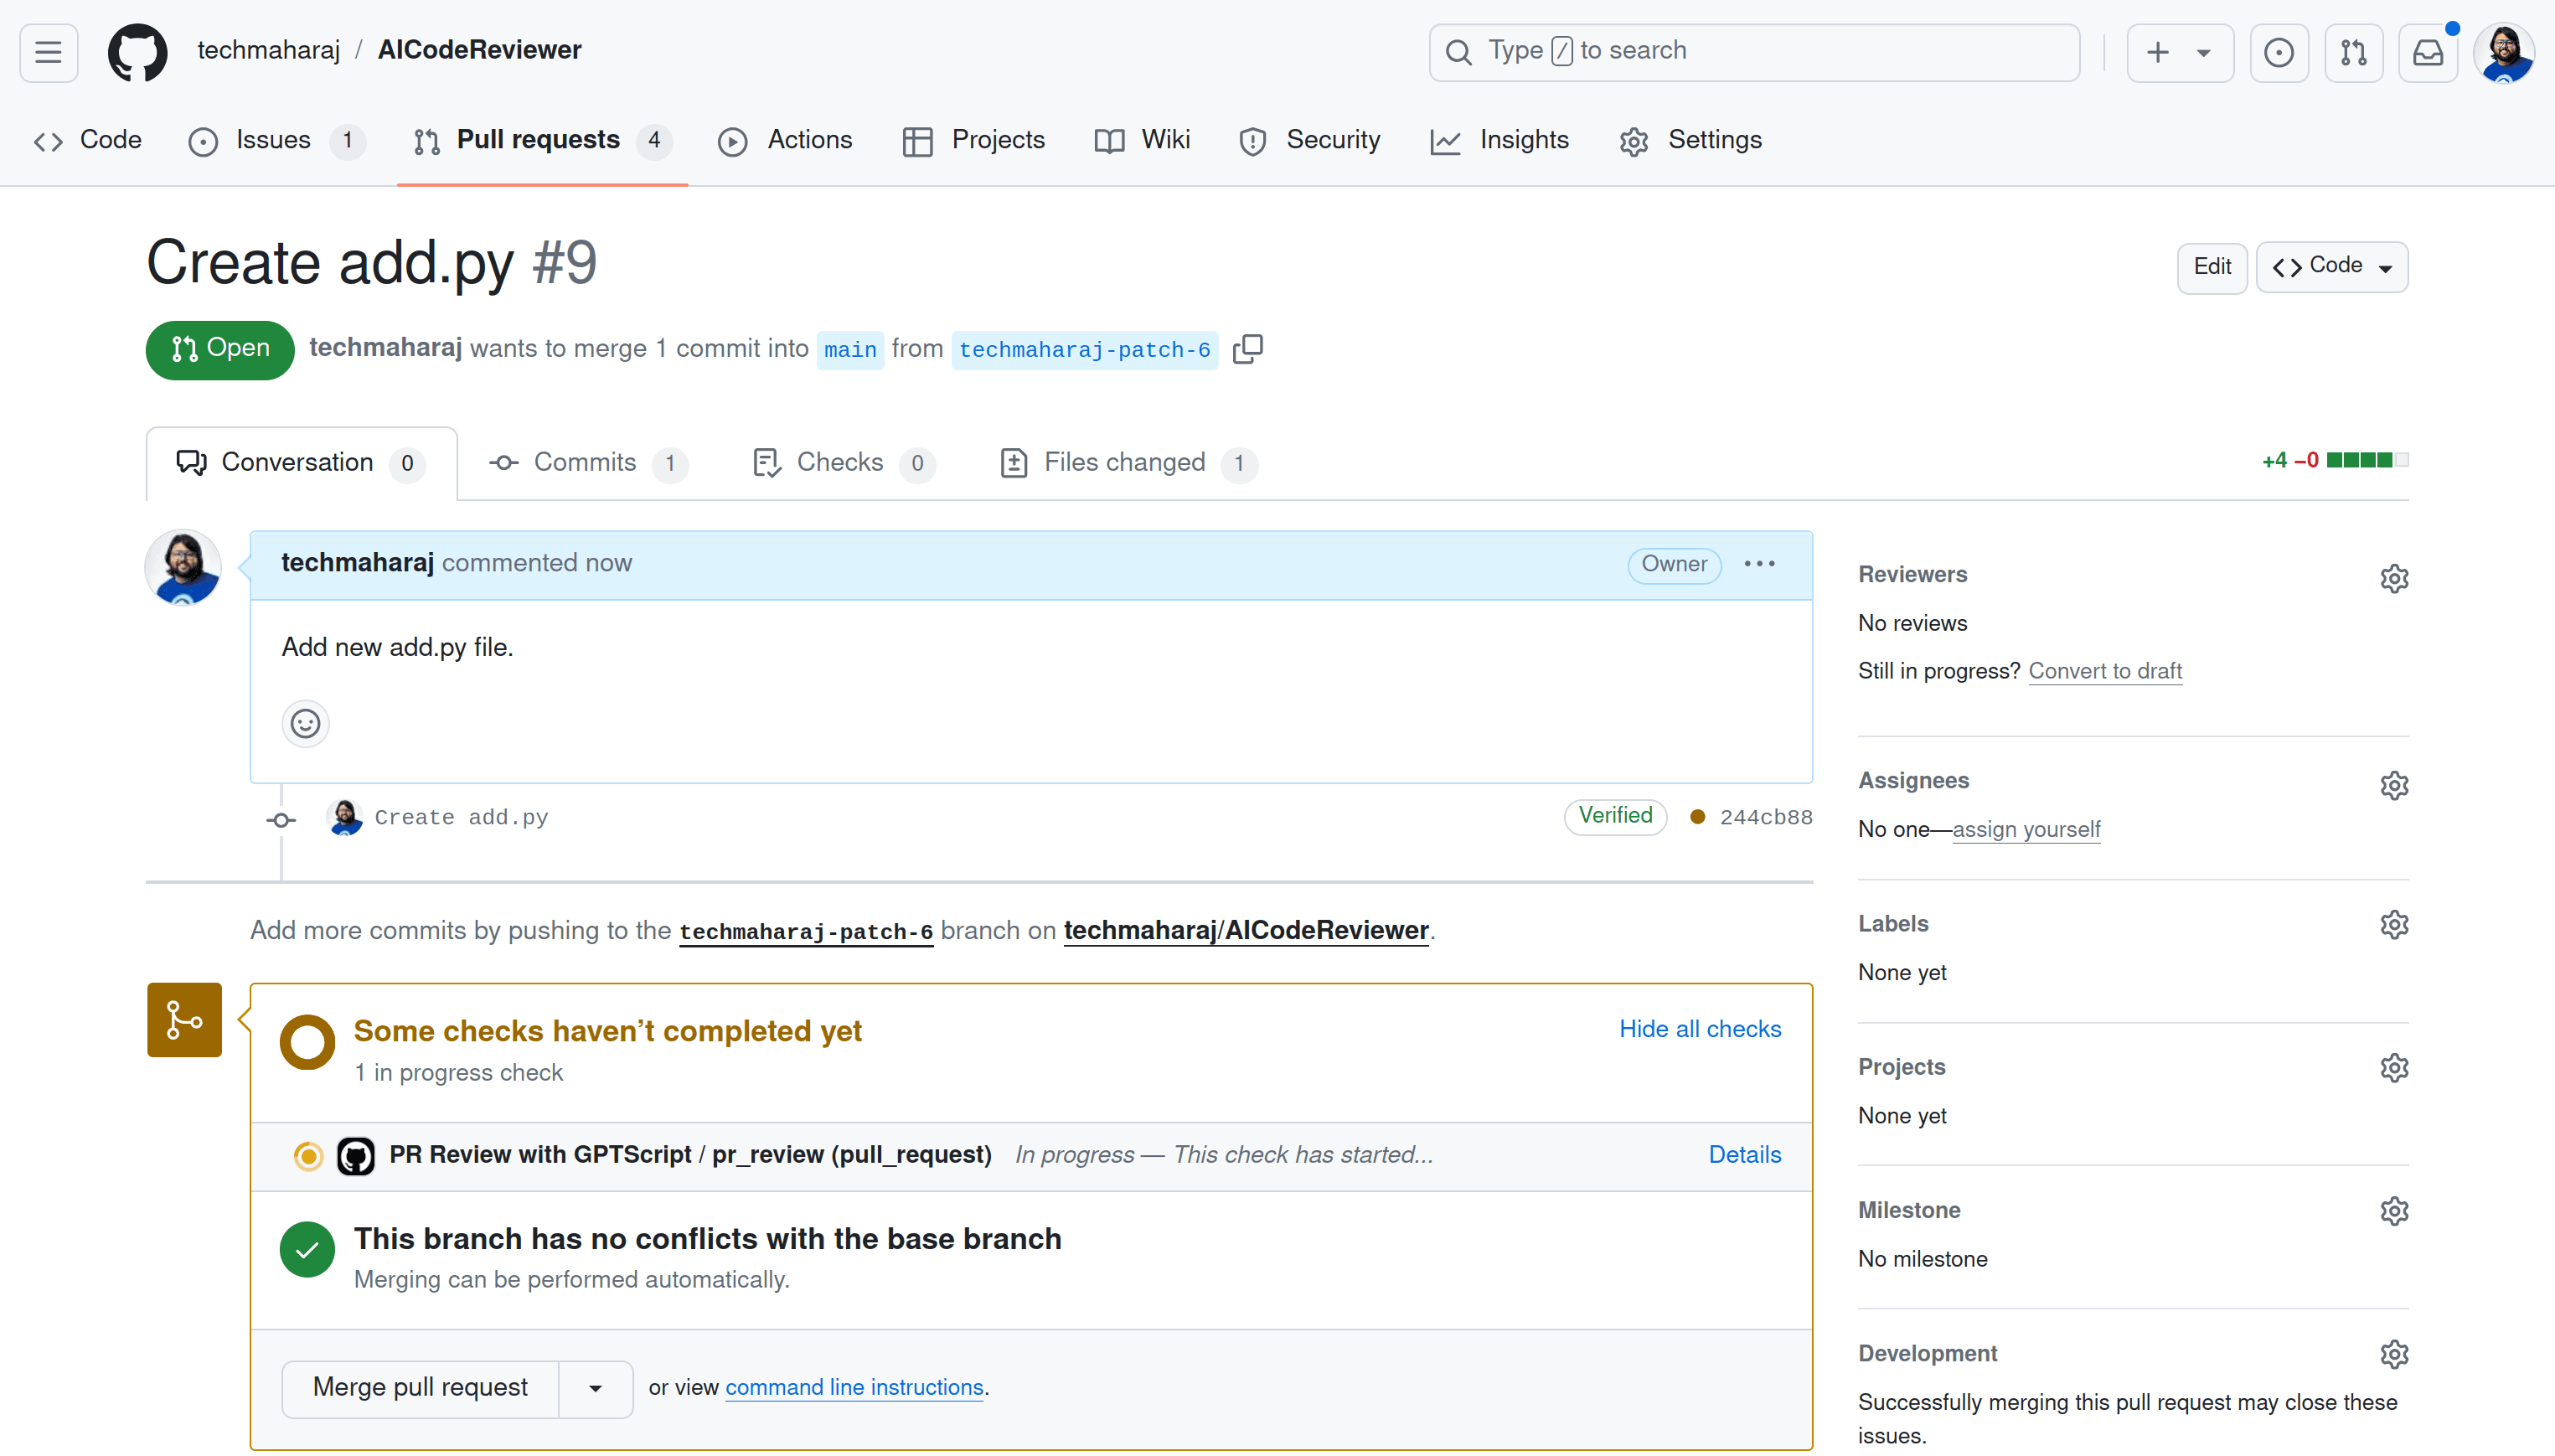The width and height of the screenshot is (2555, 1456).
Task: Click the techmaharaj-patch-6 branch link in push hint
Action: (806, 931)
